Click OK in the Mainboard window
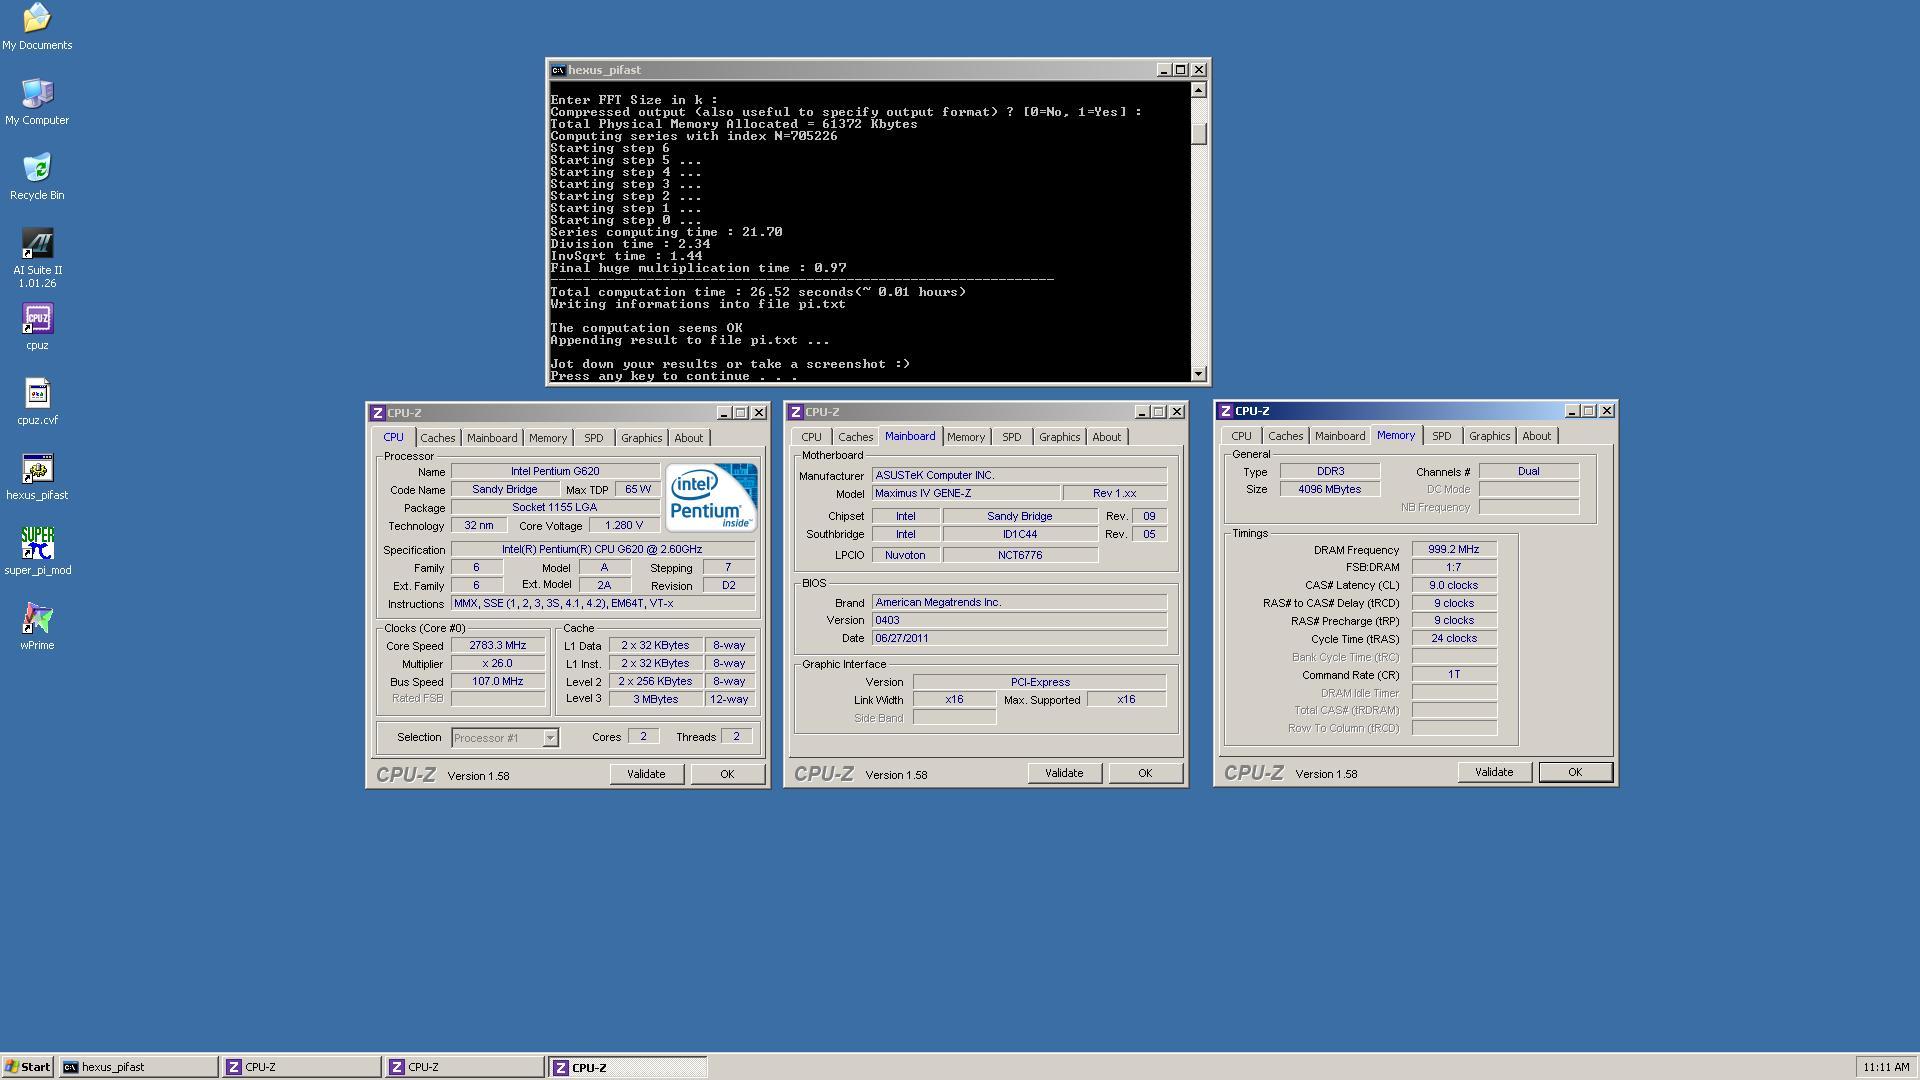1920x1080 pixels. [x=1145, y=773]
